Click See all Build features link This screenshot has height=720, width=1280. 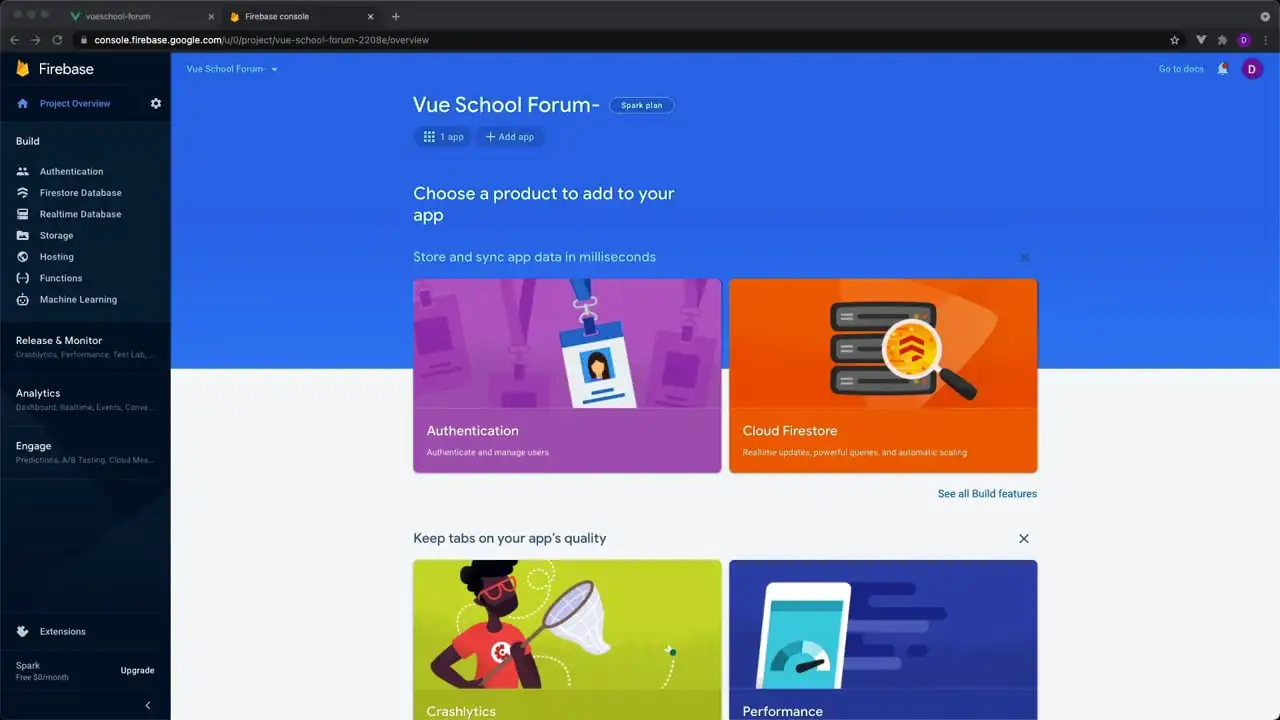(987, 494)
